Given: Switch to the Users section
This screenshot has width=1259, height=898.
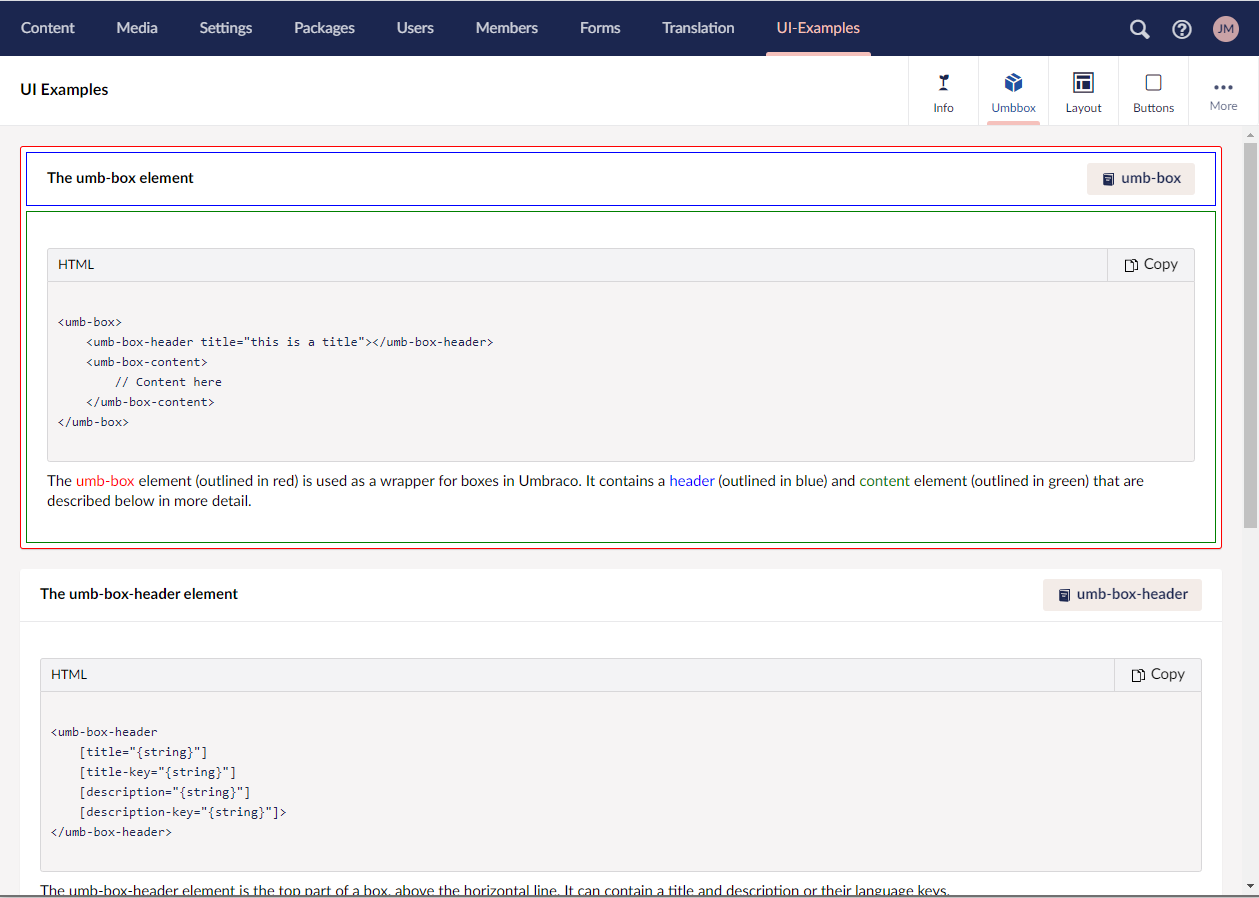Looking at the screenshot, I should pyautogui.click(x=415, y=28).
